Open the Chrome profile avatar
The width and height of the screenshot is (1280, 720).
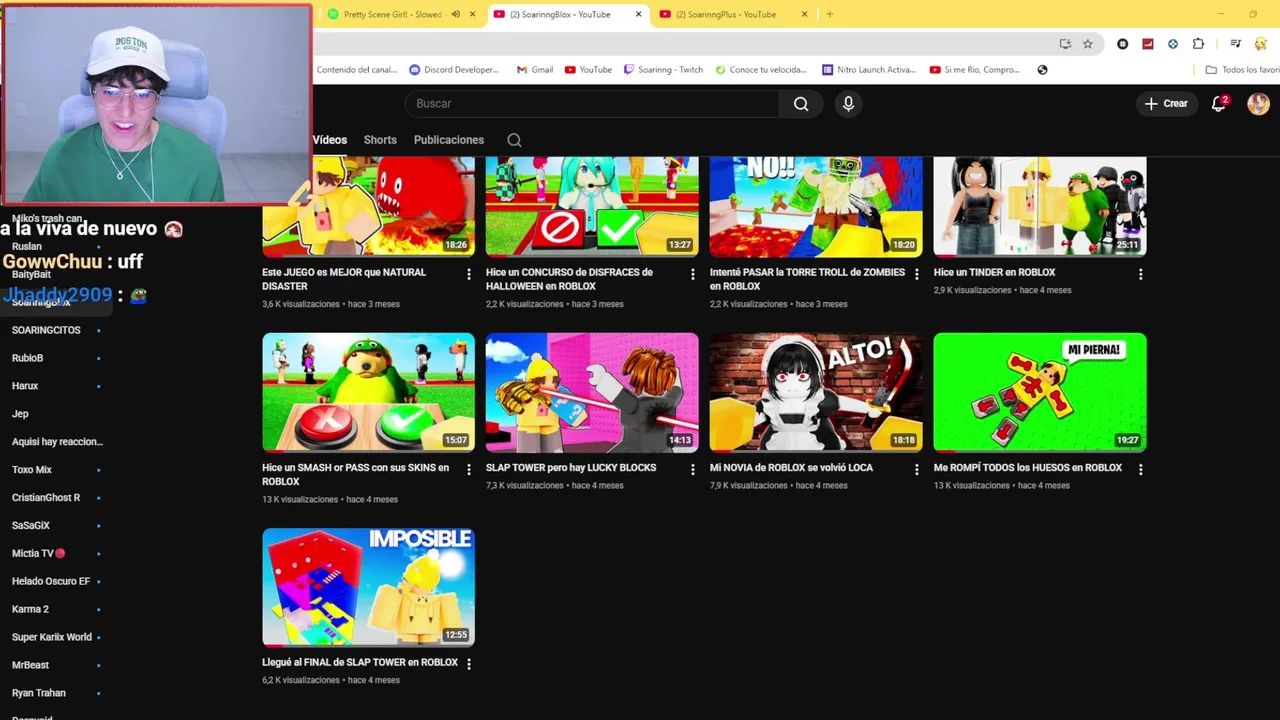[1262, 44]
